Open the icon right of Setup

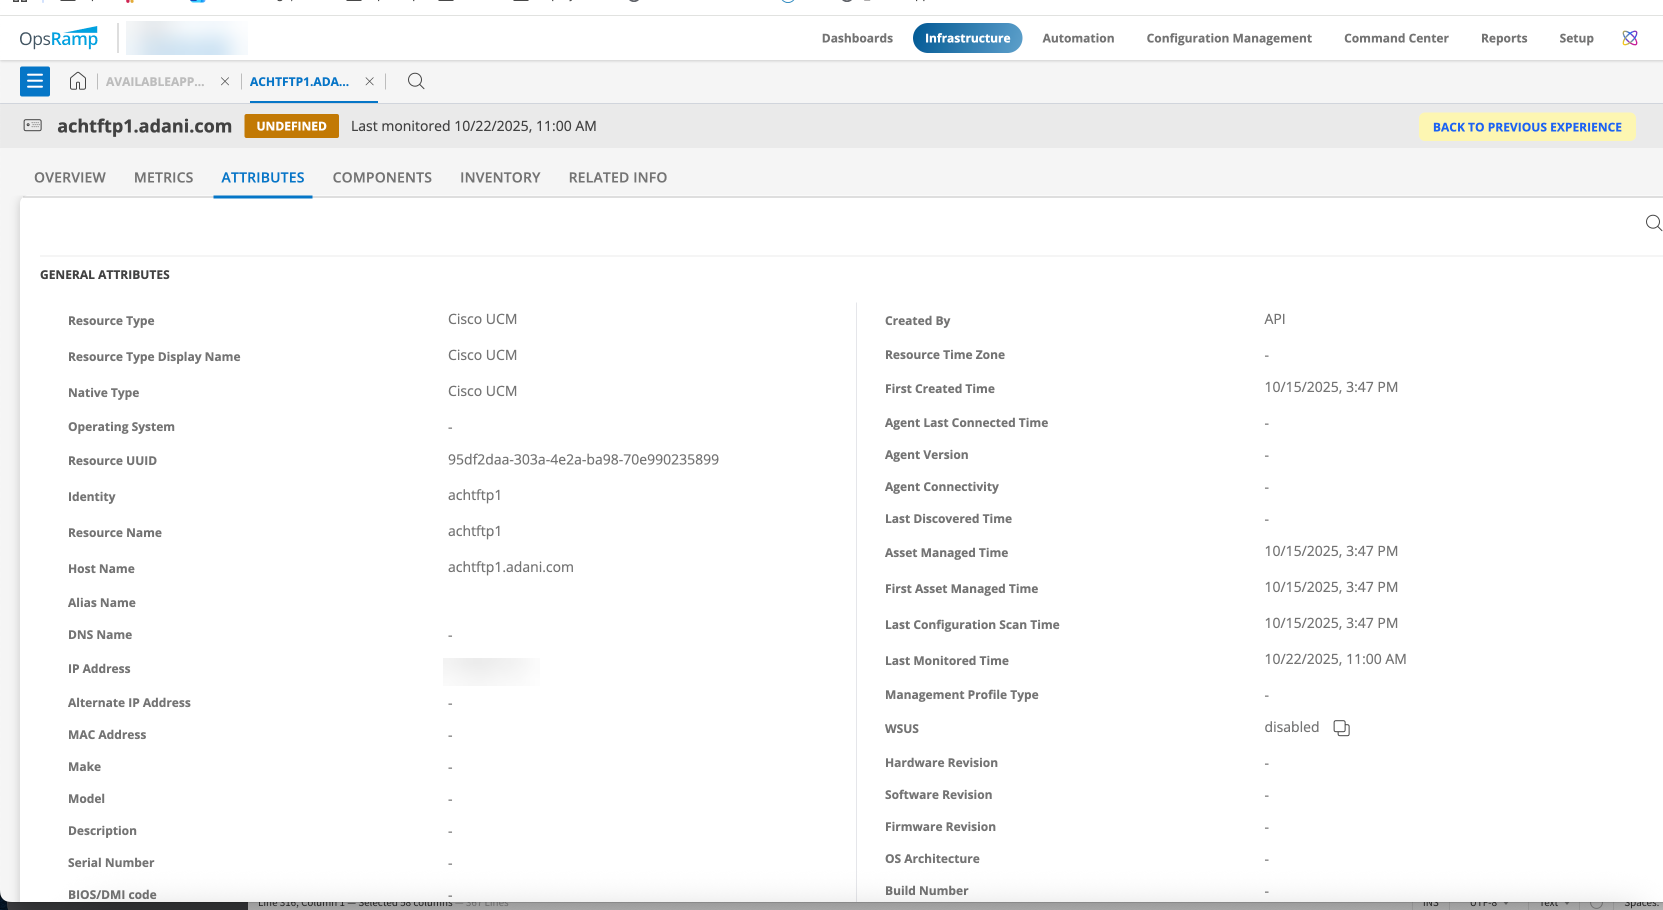click(1630, 38)
